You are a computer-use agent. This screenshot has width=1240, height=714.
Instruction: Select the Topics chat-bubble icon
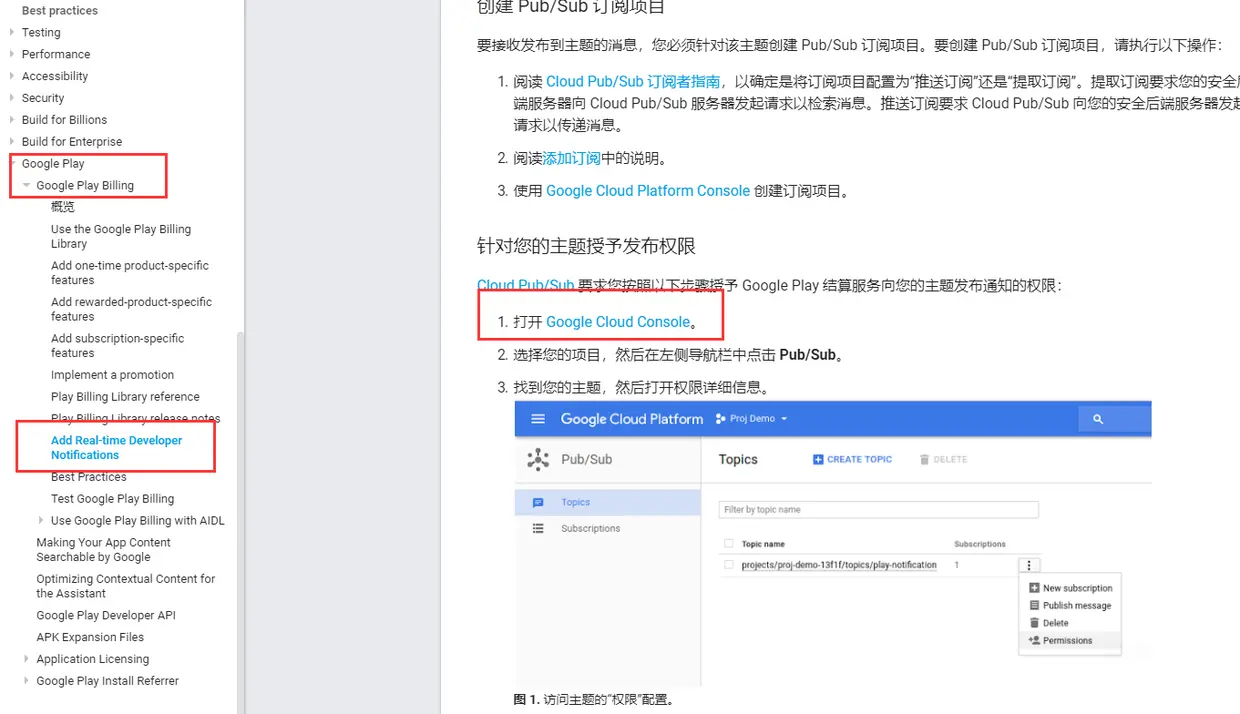540,501
